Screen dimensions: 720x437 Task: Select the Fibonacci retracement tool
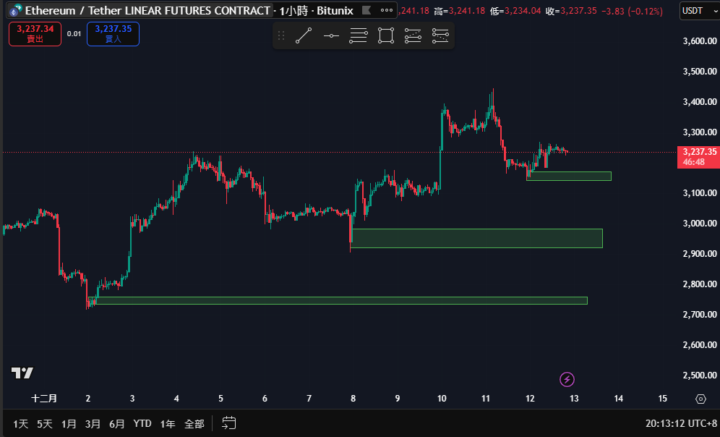[x=358, y=35]
